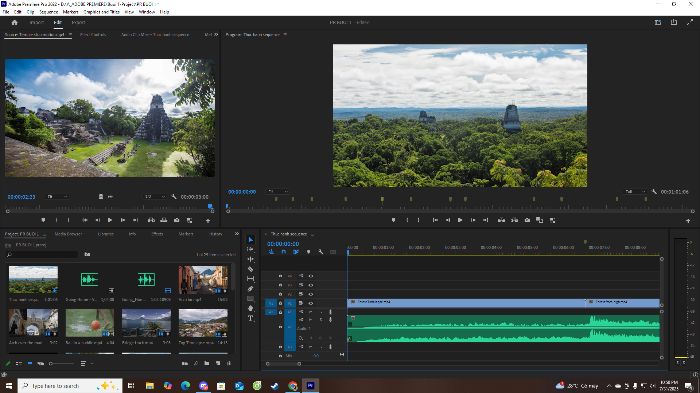Screen dimensions: 700x393
Task: Select the Slip tool
Action: pyautogui.click(x=250, y=279)
